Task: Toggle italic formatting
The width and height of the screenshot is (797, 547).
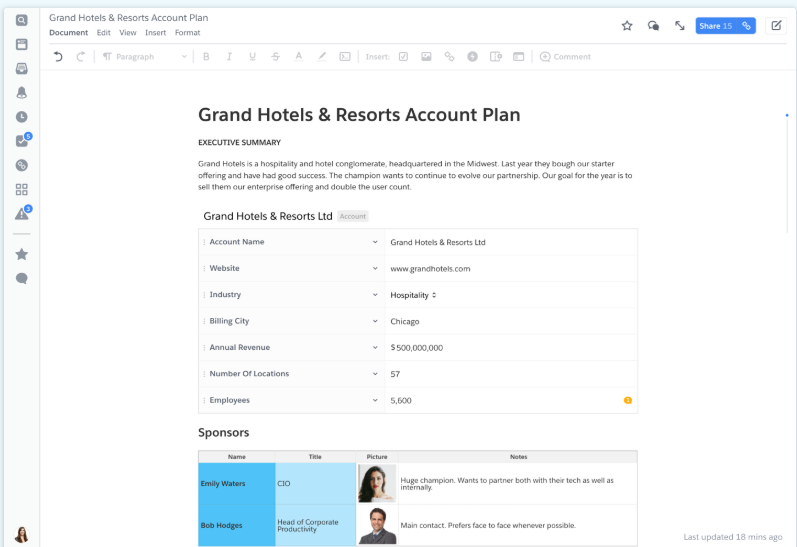Action: [x=229, y=56]
